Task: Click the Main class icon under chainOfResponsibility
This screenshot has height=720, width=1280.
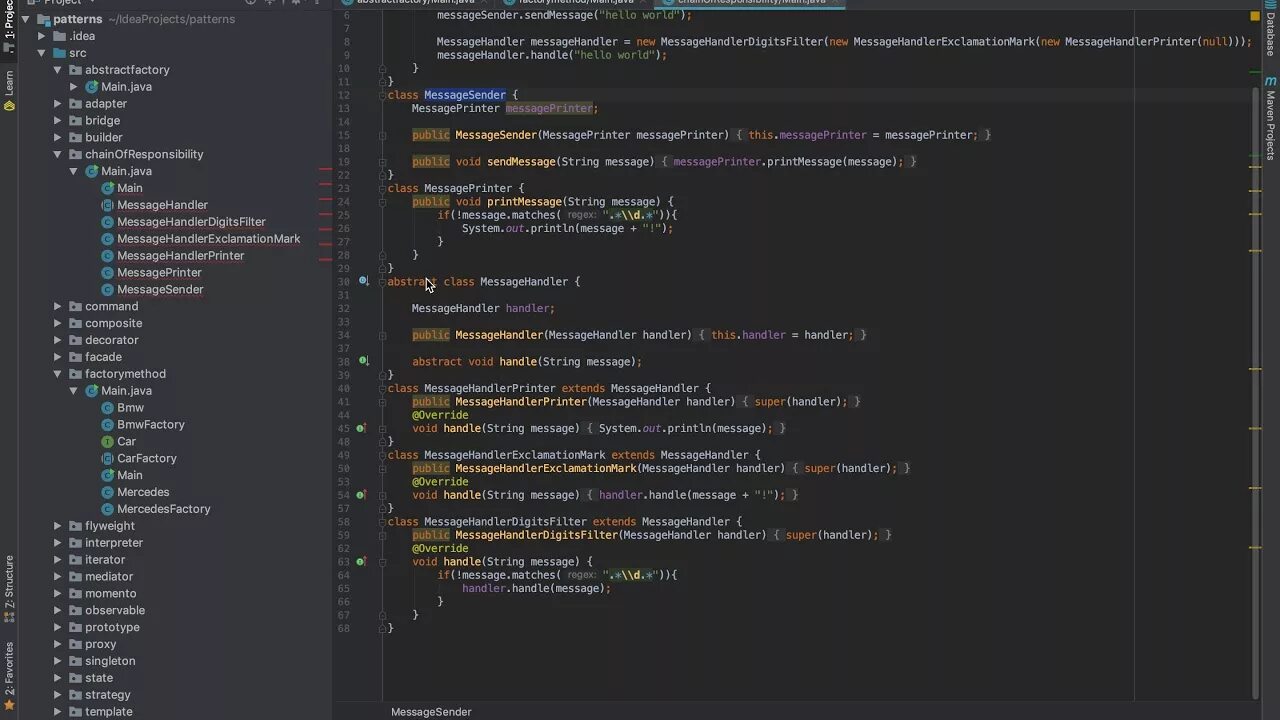Action: pyautogui.click(x=107, y=188)
